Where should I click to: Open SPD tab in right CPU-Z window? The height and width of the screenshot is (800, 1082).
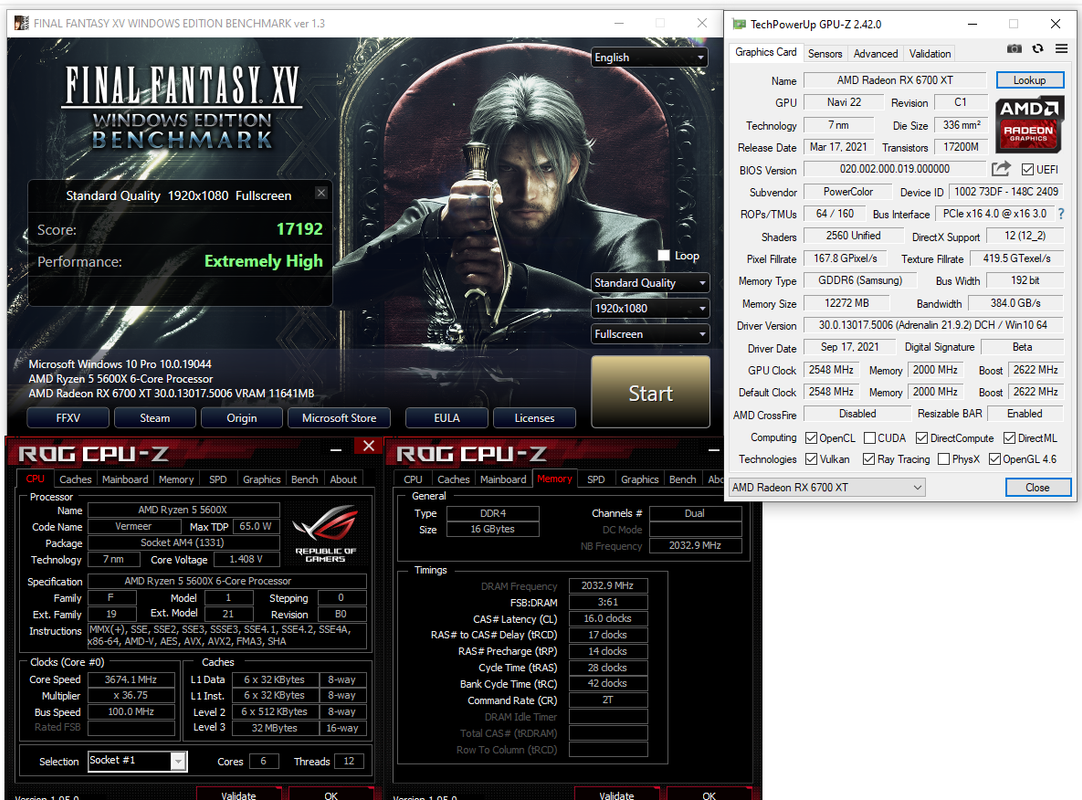tap(596, 479)
